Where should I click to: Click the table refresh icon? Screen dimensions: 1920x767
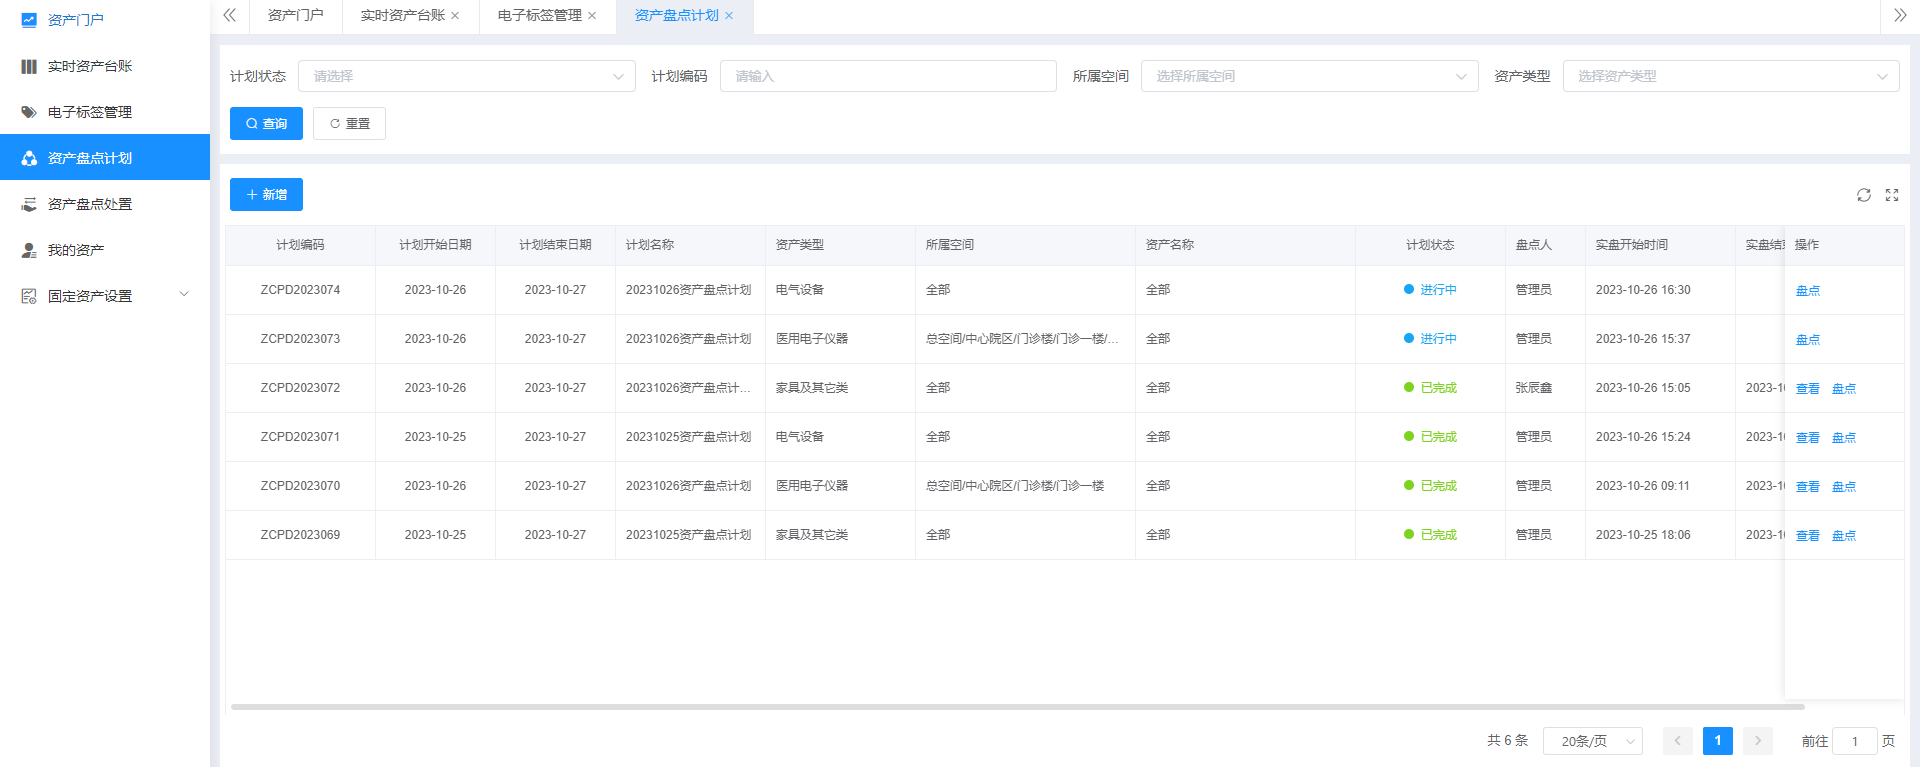(1864, 195)
